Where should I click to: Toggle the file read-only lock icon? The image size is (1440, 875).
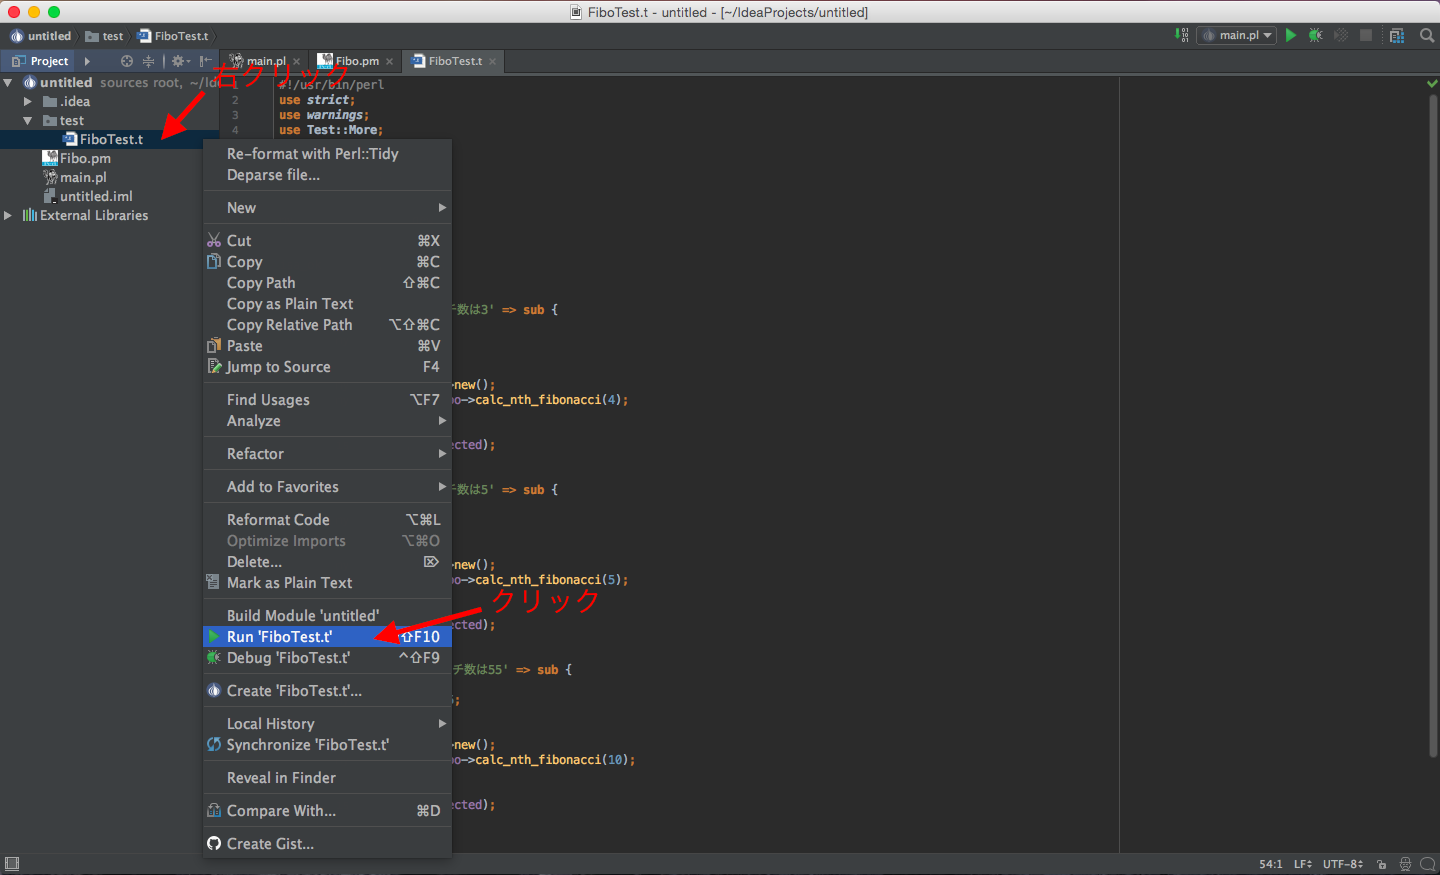pyautogui.click(x=1381, y=864)
